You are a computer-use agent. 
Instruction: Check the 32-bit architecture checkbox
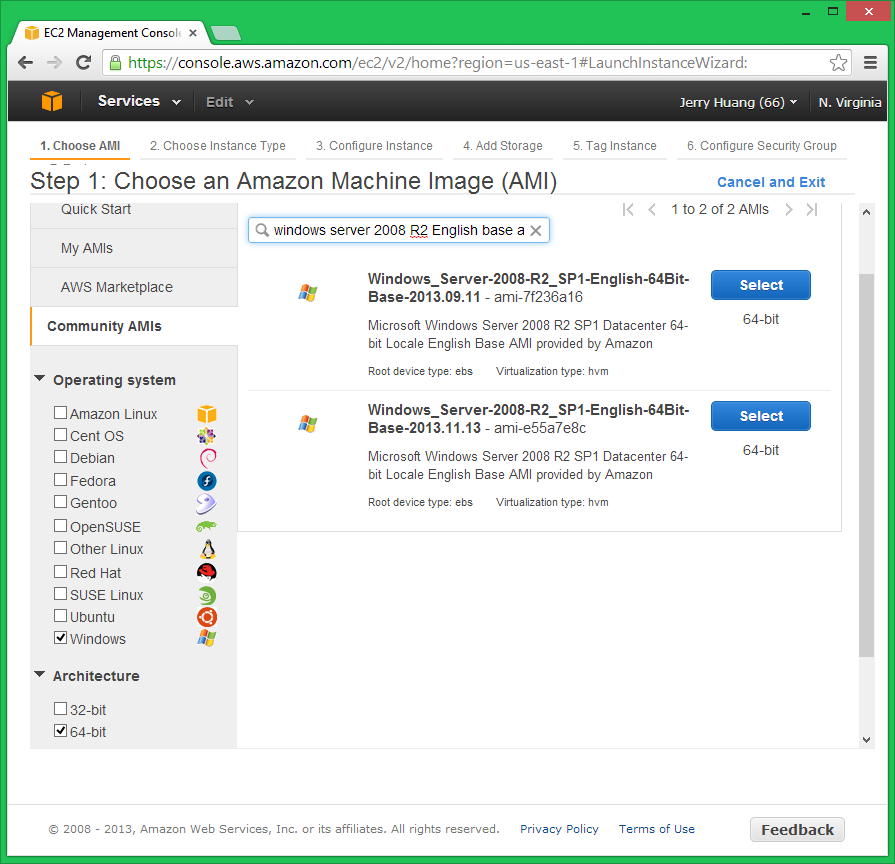tap(61, 709)
